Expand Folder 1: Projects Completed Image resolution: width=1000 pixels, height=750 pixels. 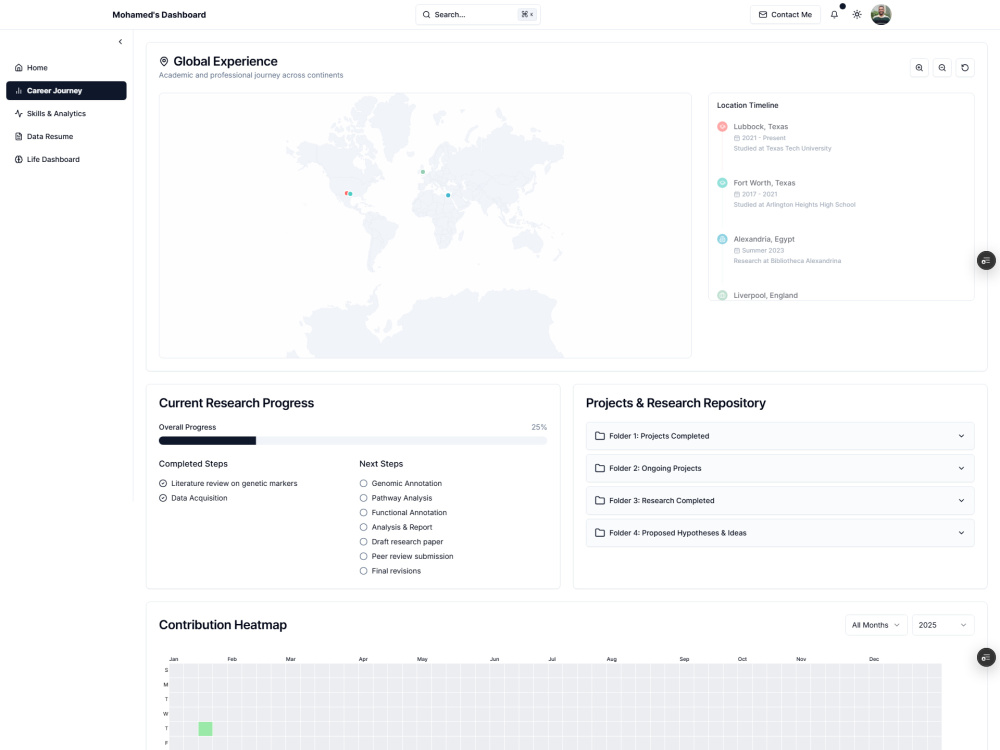pos(779,436)
